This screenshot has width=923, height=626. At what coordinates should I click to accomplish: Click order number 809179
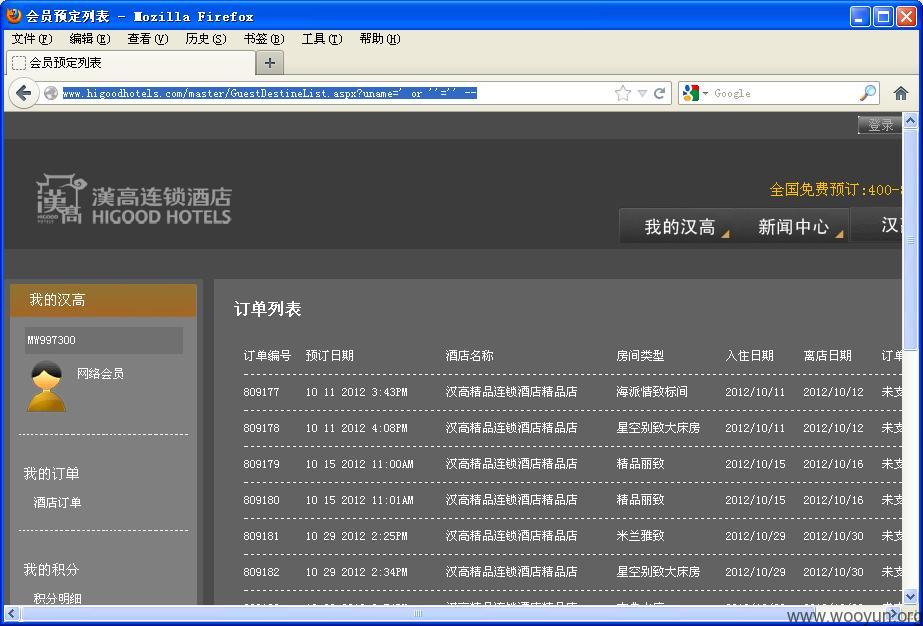pos(261,463)
